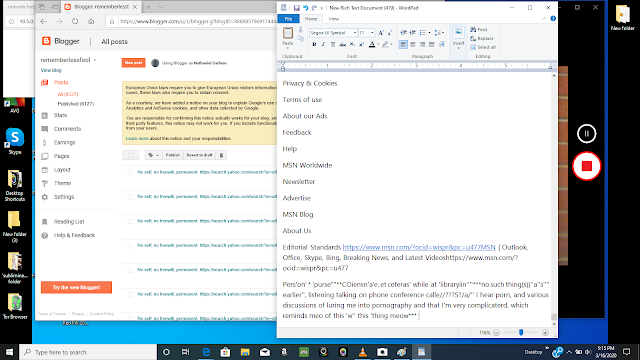Viewport: 640px width, 360px height.
Task: Align text left in WordPad
Action: pos(403,44)
